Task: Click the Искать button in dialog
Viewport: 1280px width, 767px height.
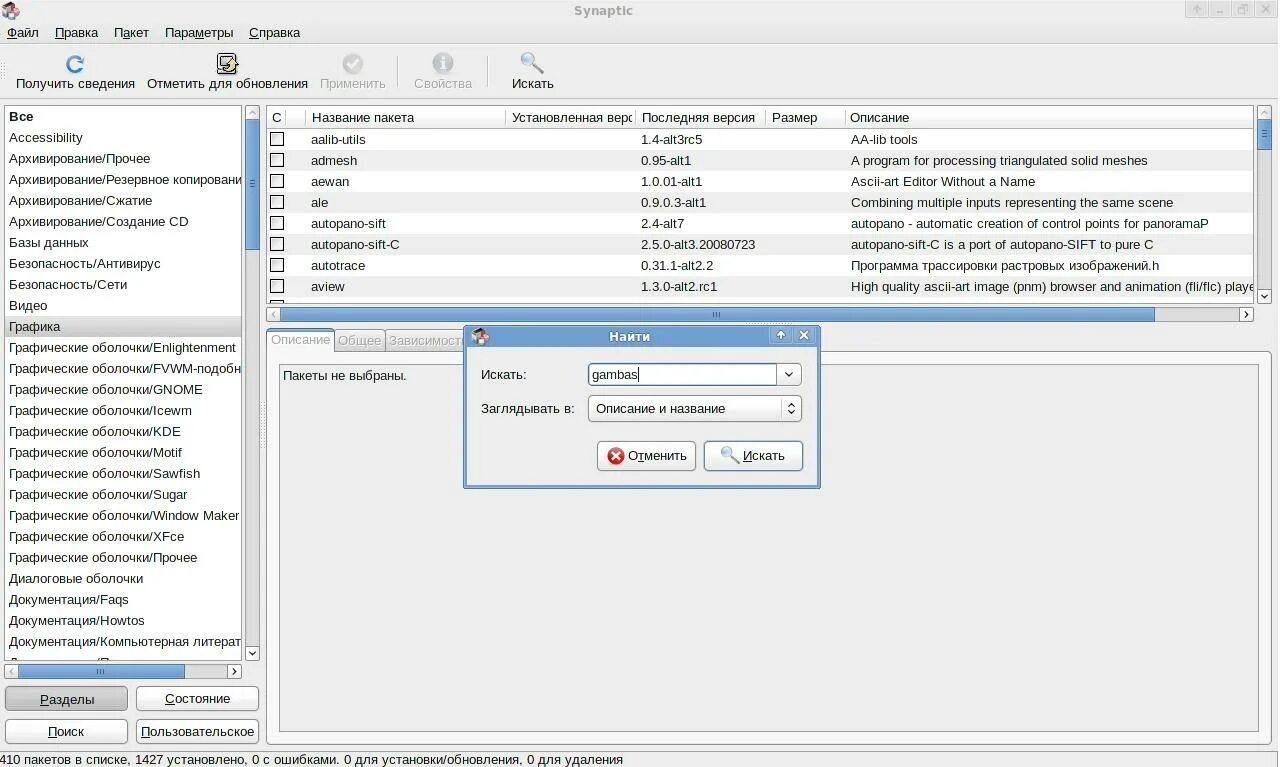Action: (753, 455)
